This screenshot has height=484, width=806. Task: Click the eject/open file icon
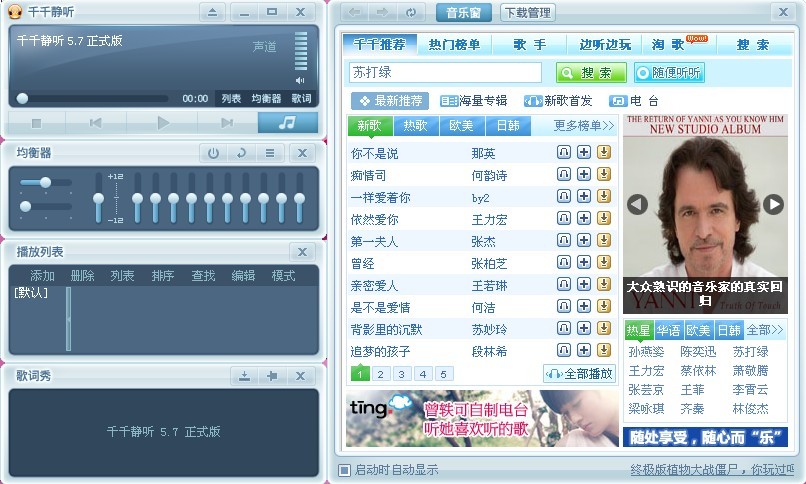pos(211,12)
